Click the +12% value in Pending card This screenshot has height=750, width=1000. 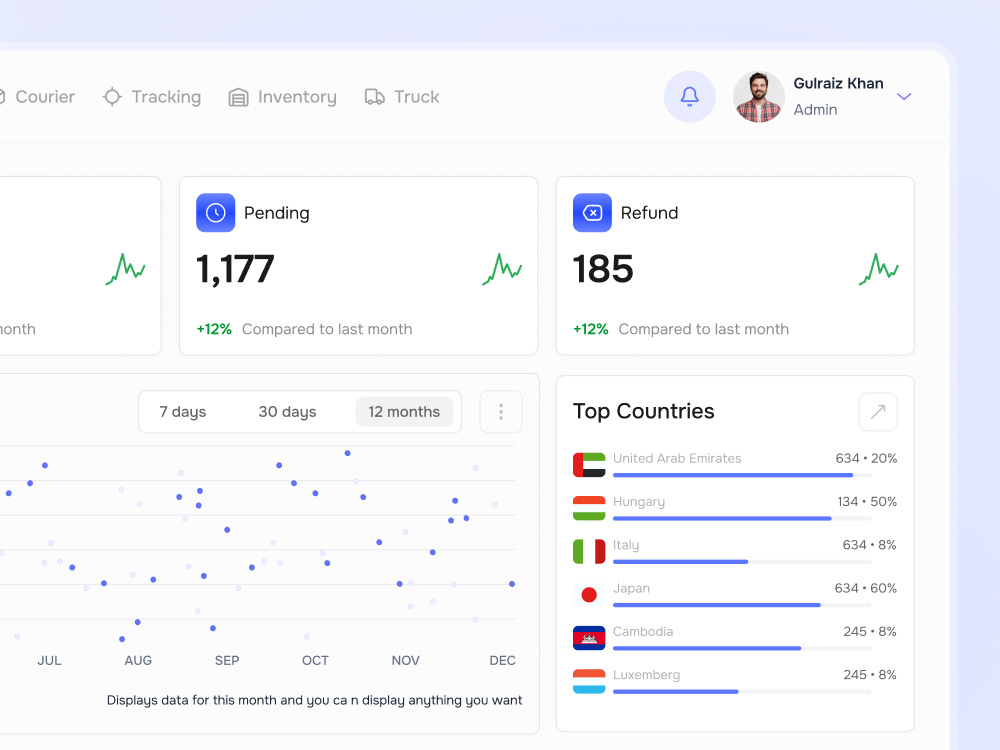click(x=214, y=329)
